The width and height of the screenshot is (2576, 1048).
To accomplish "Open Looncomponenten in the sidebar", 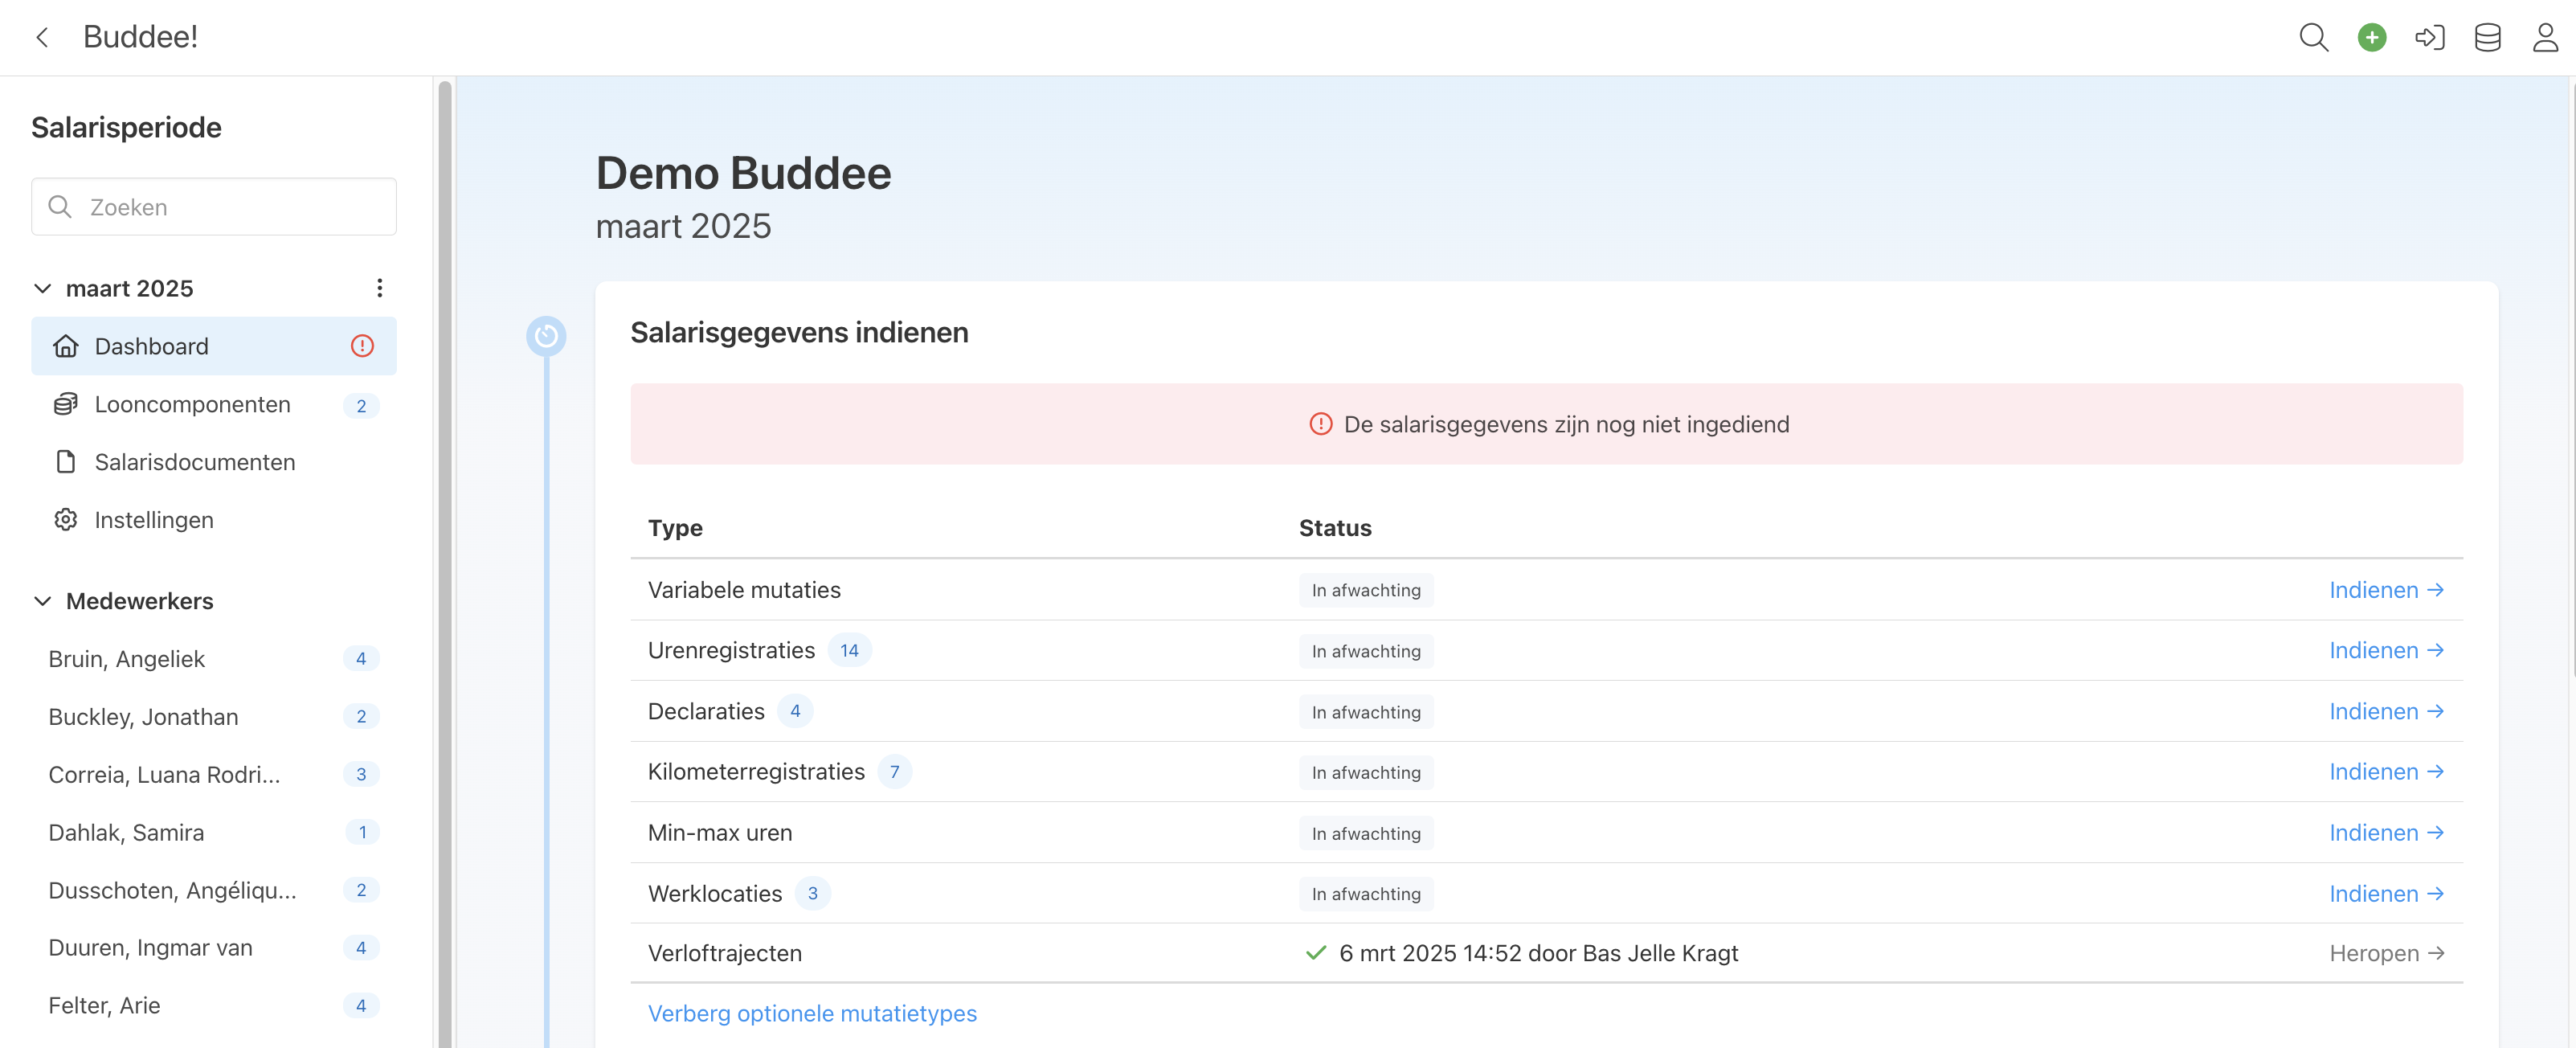I will click(x=192, y=404).
